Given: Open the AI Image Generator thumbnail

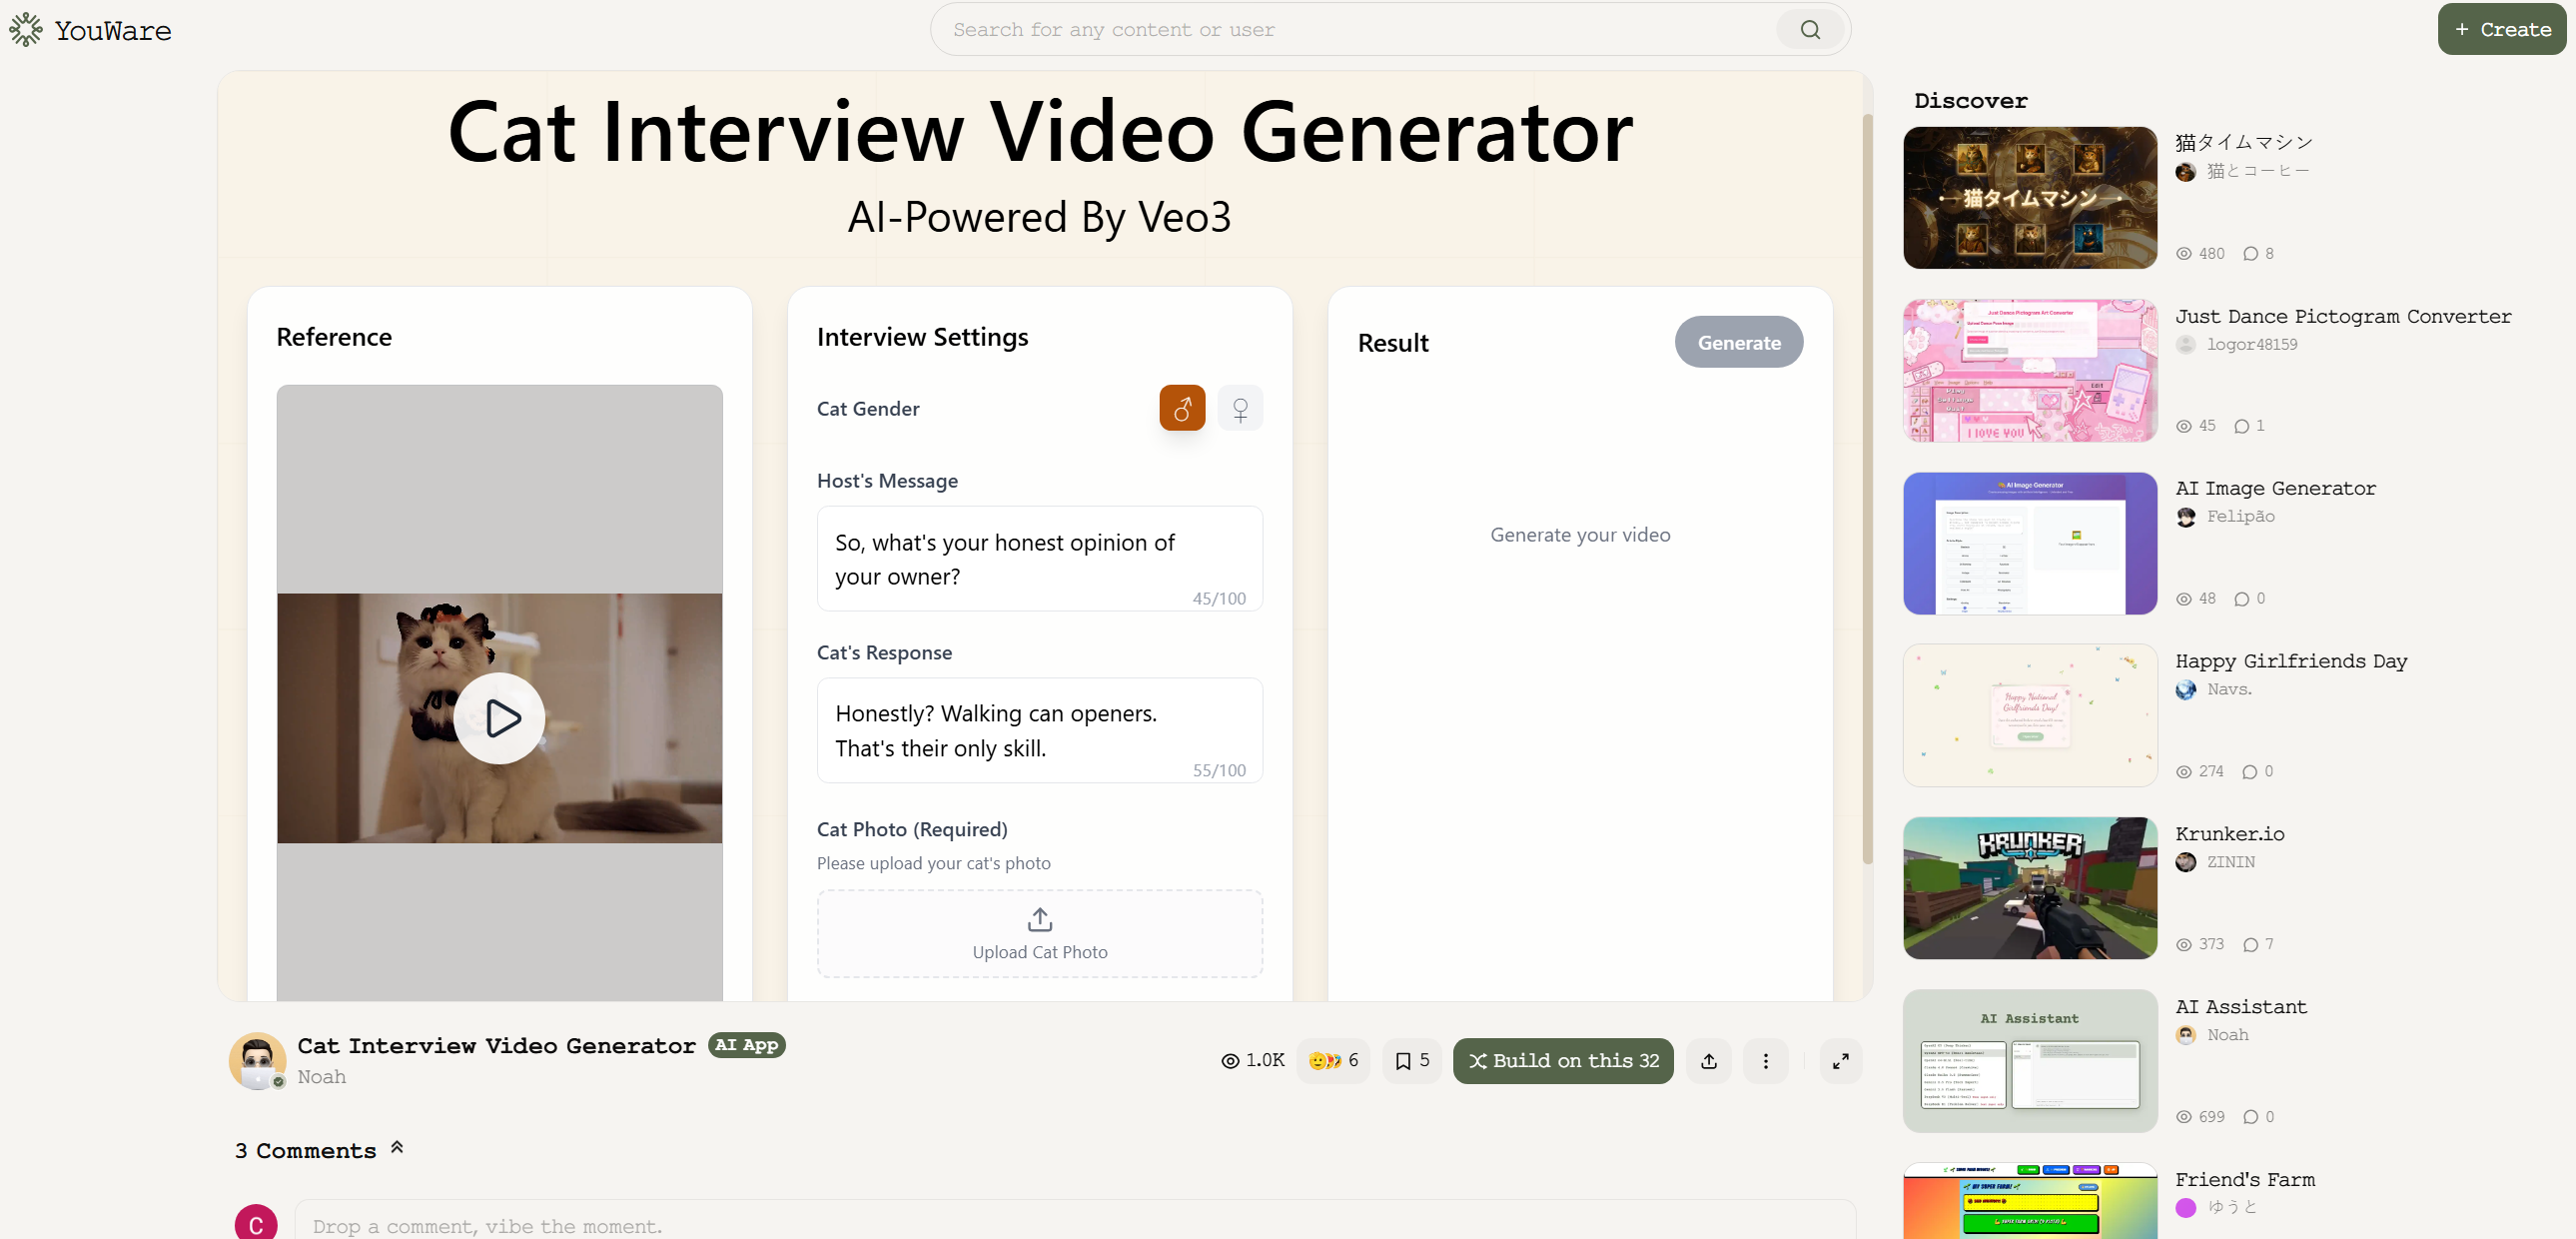Looking at the screenshot, I should [2030, 543].
